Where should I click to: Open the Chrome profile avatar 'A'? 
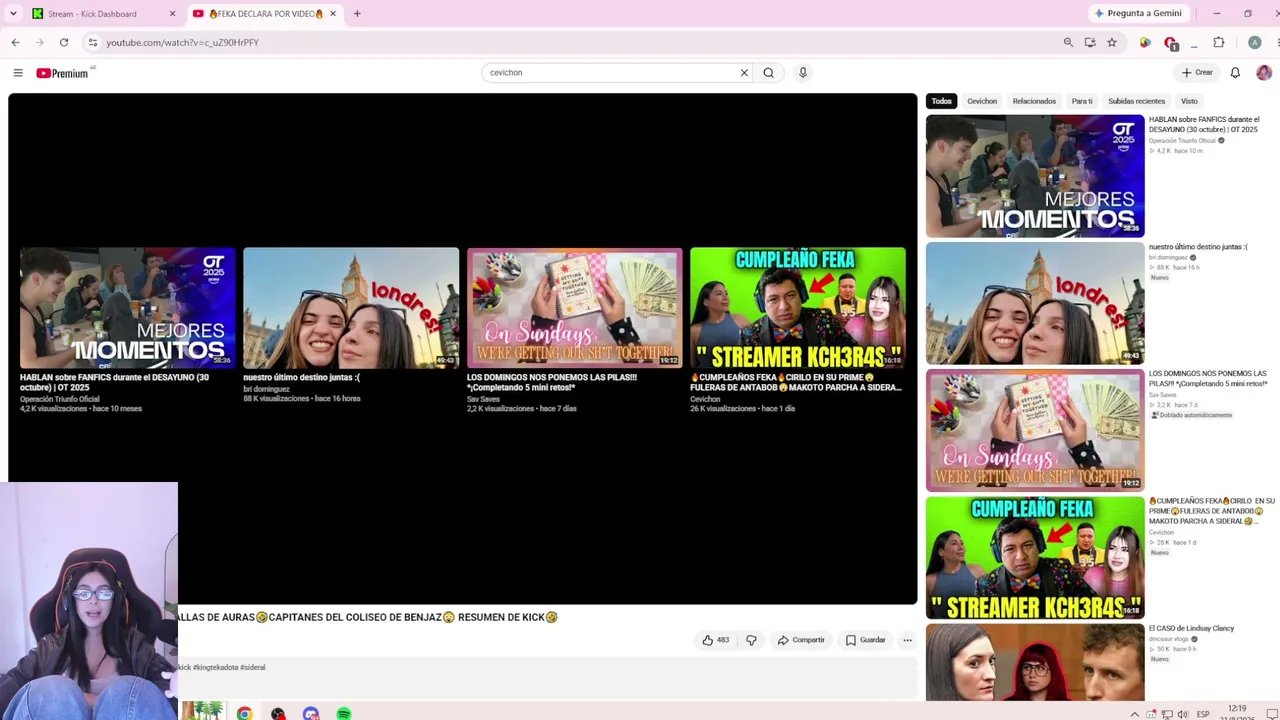pyautogui.click(x=1254, y=42)
